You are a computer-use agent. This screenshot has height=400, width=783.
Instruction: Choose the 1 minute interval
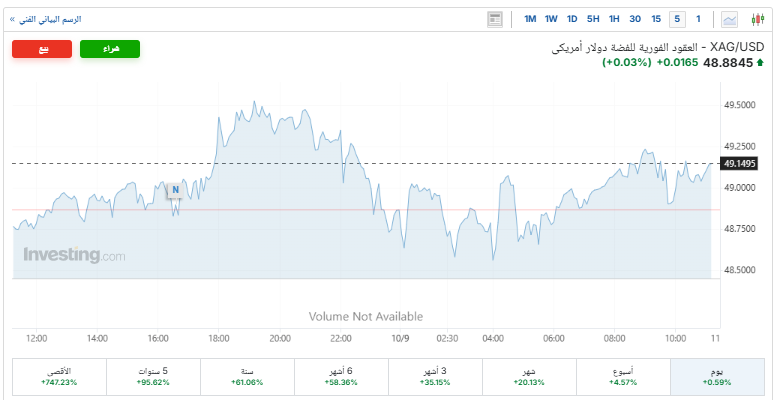698,19
